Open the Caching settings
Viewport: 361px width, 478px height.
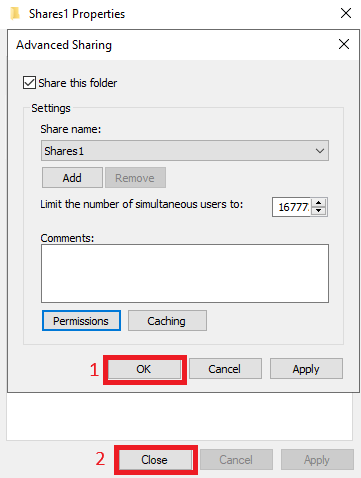[x=167, y=321]
